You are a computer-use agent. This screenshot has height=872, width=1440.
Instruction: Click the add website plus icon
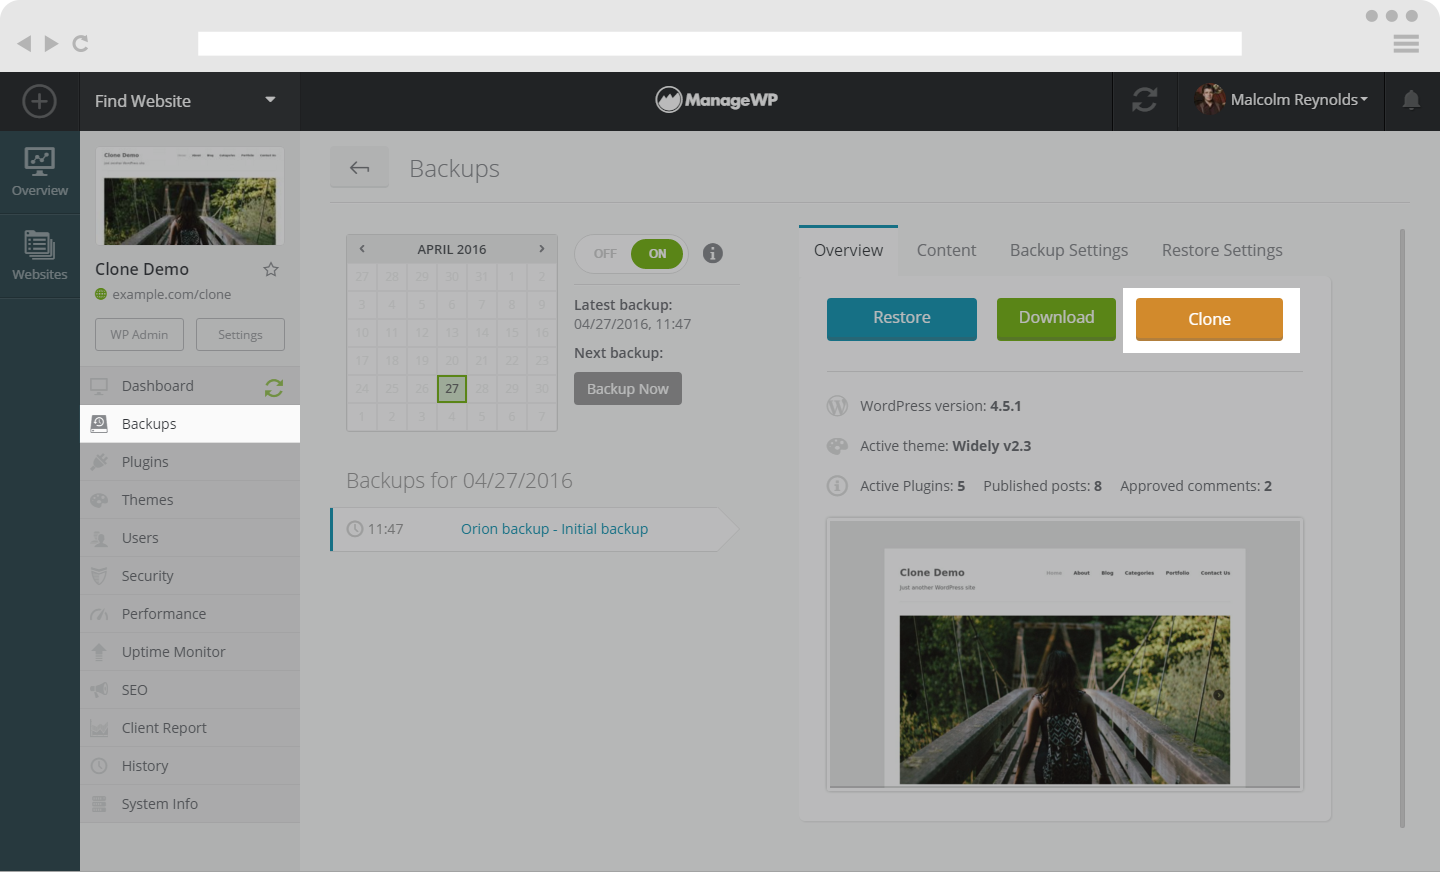tap(39, 101)
